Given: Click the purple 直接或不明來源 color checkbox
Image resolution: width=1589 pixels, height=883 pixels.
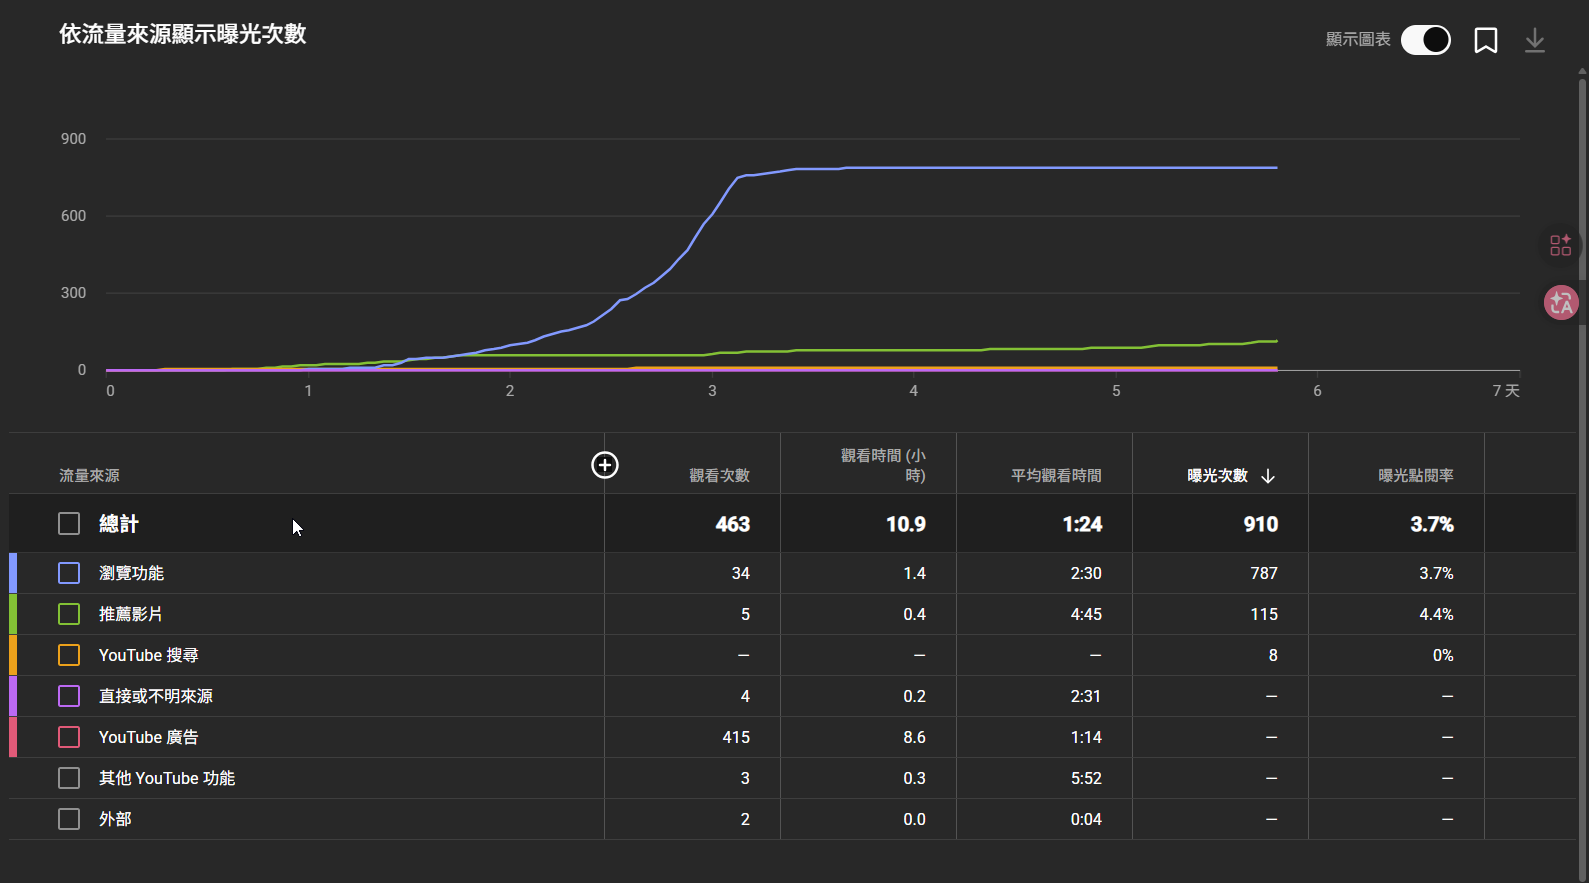Looking at the screenshot, I should (69, 696).
